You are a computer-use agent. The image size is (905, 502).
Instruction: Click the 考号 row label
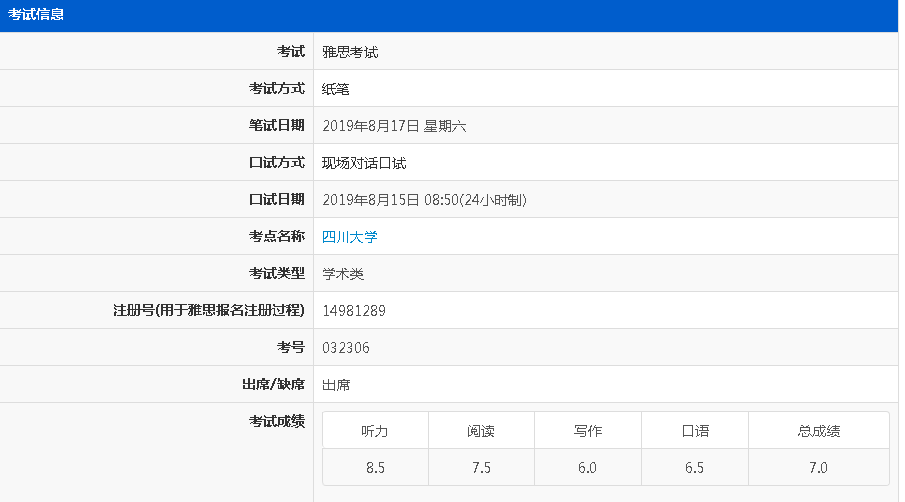(290, 347)
